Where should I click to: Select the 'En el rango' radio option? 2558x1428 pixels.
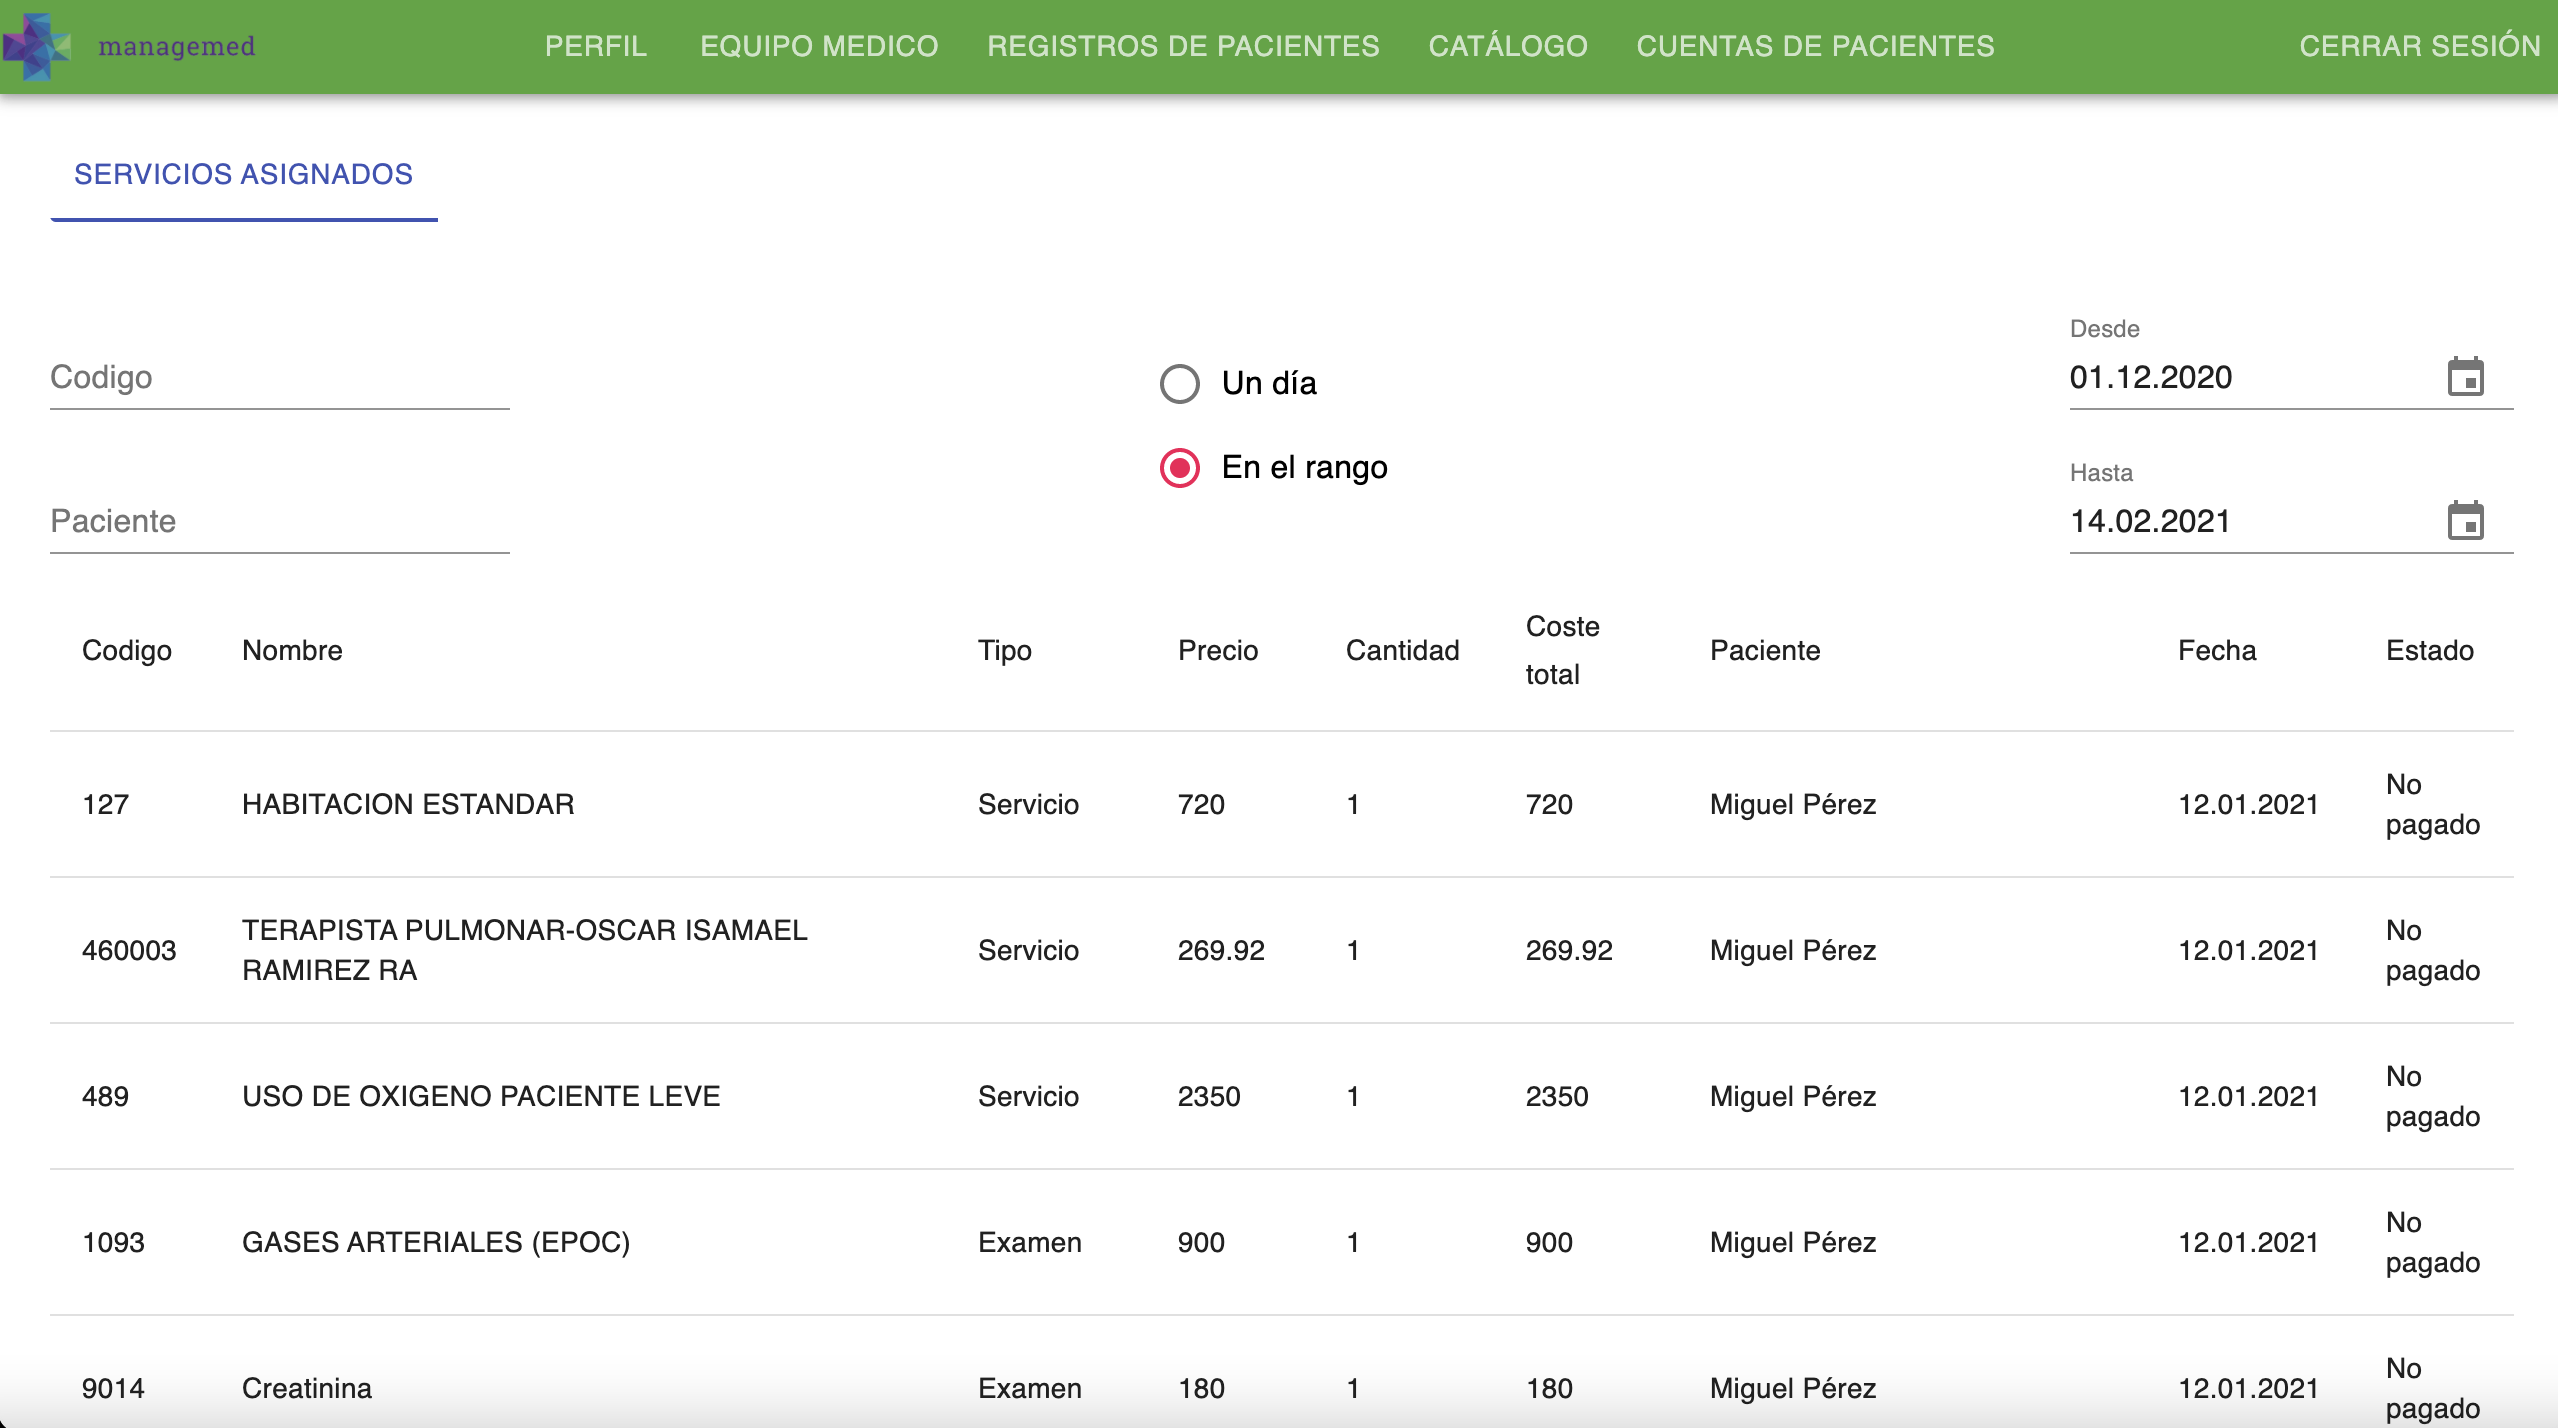pyautogui.click(x=1180, y=468)
